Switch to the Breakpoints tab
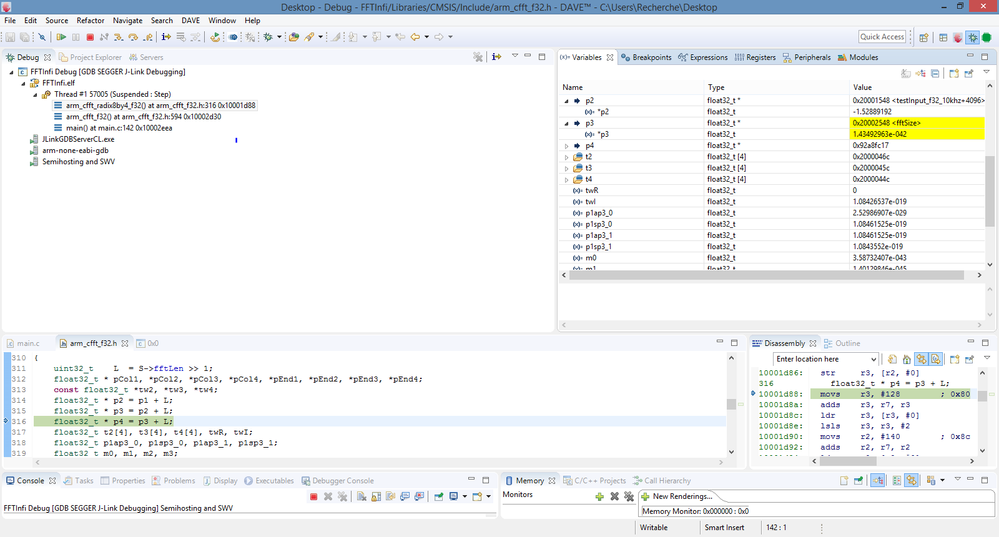This screenshot has height=537, width=999. tap(646, 57)
